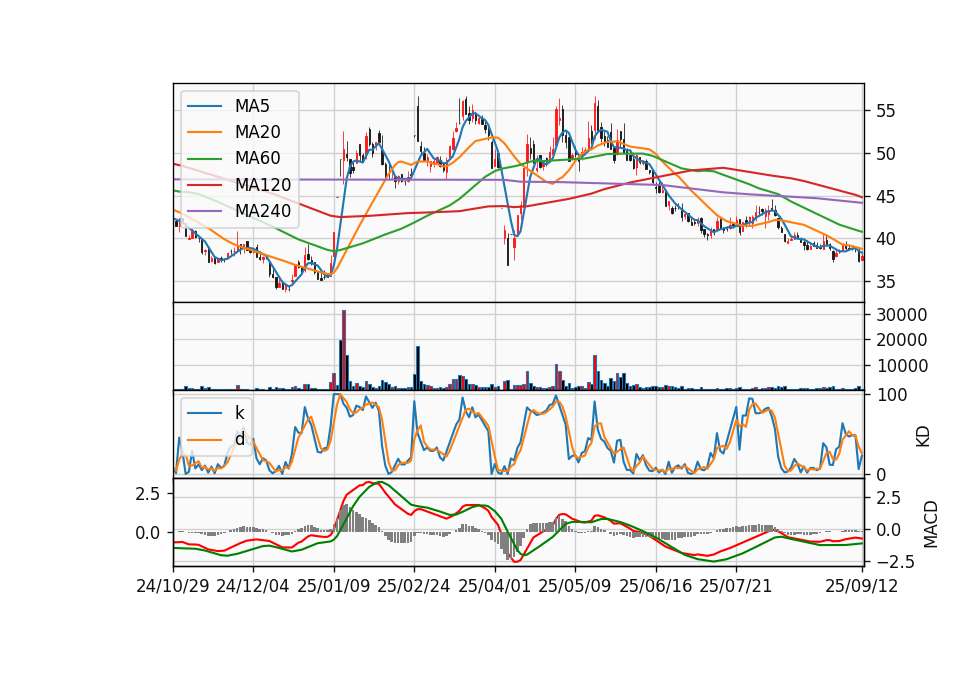Click the MA60 legend label

257,159
